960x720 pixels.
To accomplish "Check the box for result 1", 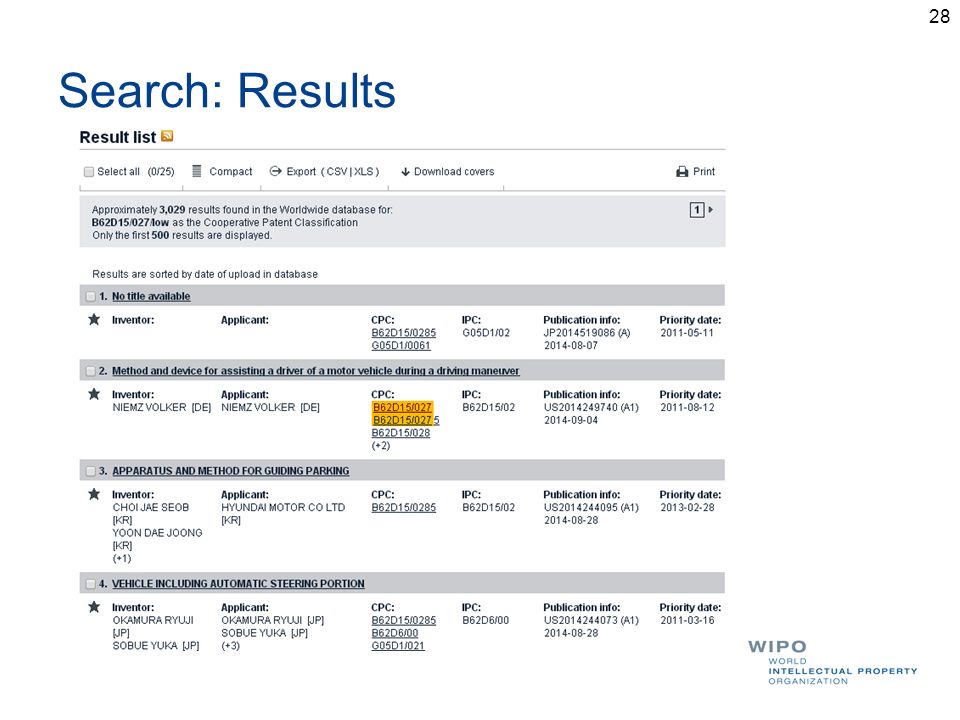I will point(91,296).
